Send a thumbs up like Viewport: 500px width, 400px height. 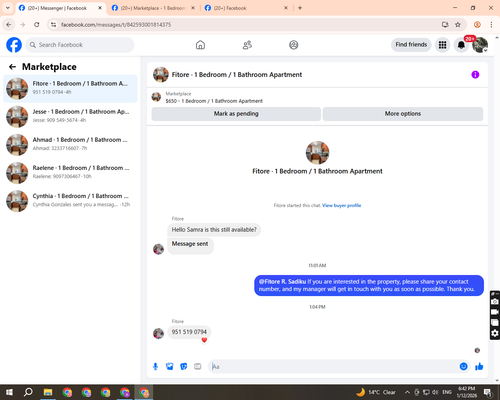[x=479, y=366]
